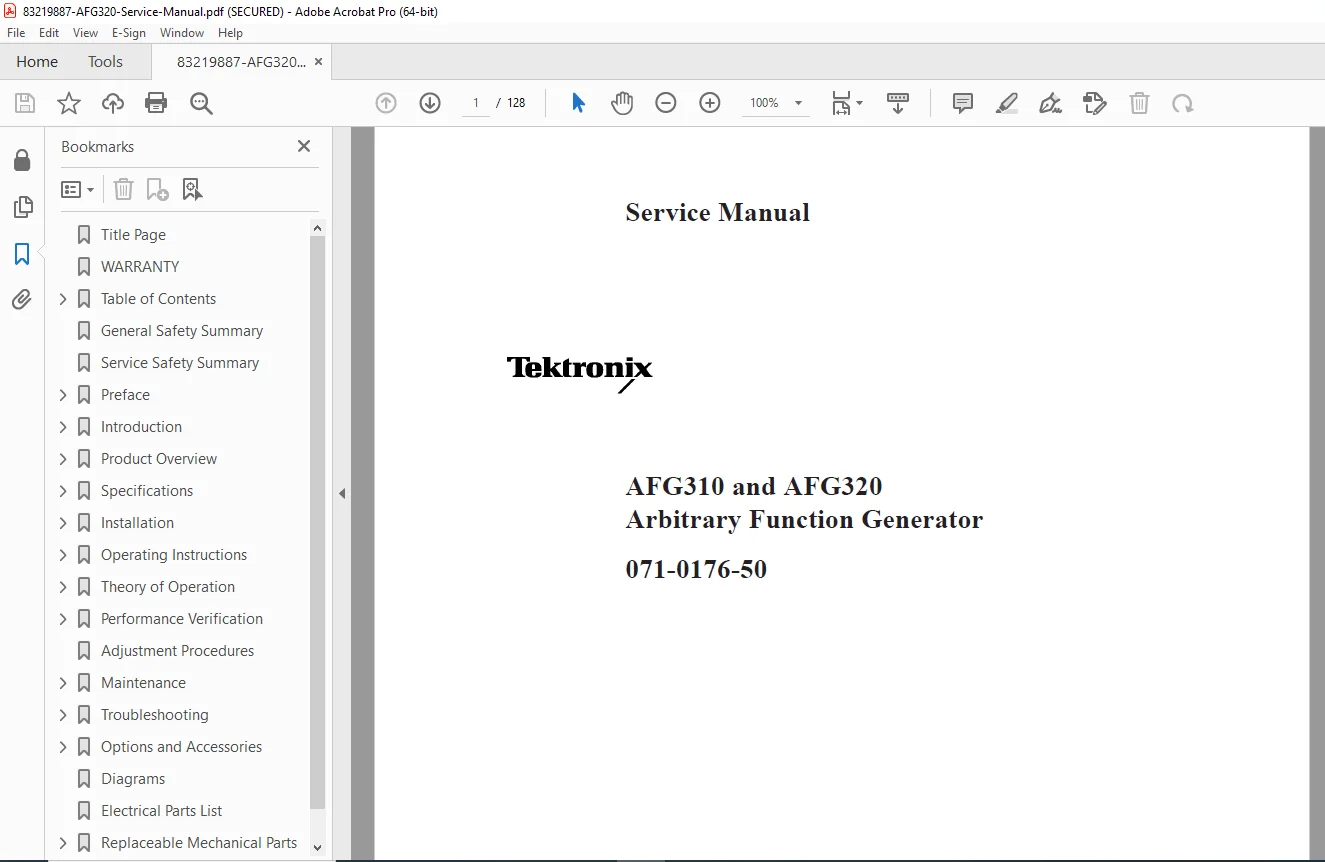
Task: Click the Save file icon
Action: (25, 103)
